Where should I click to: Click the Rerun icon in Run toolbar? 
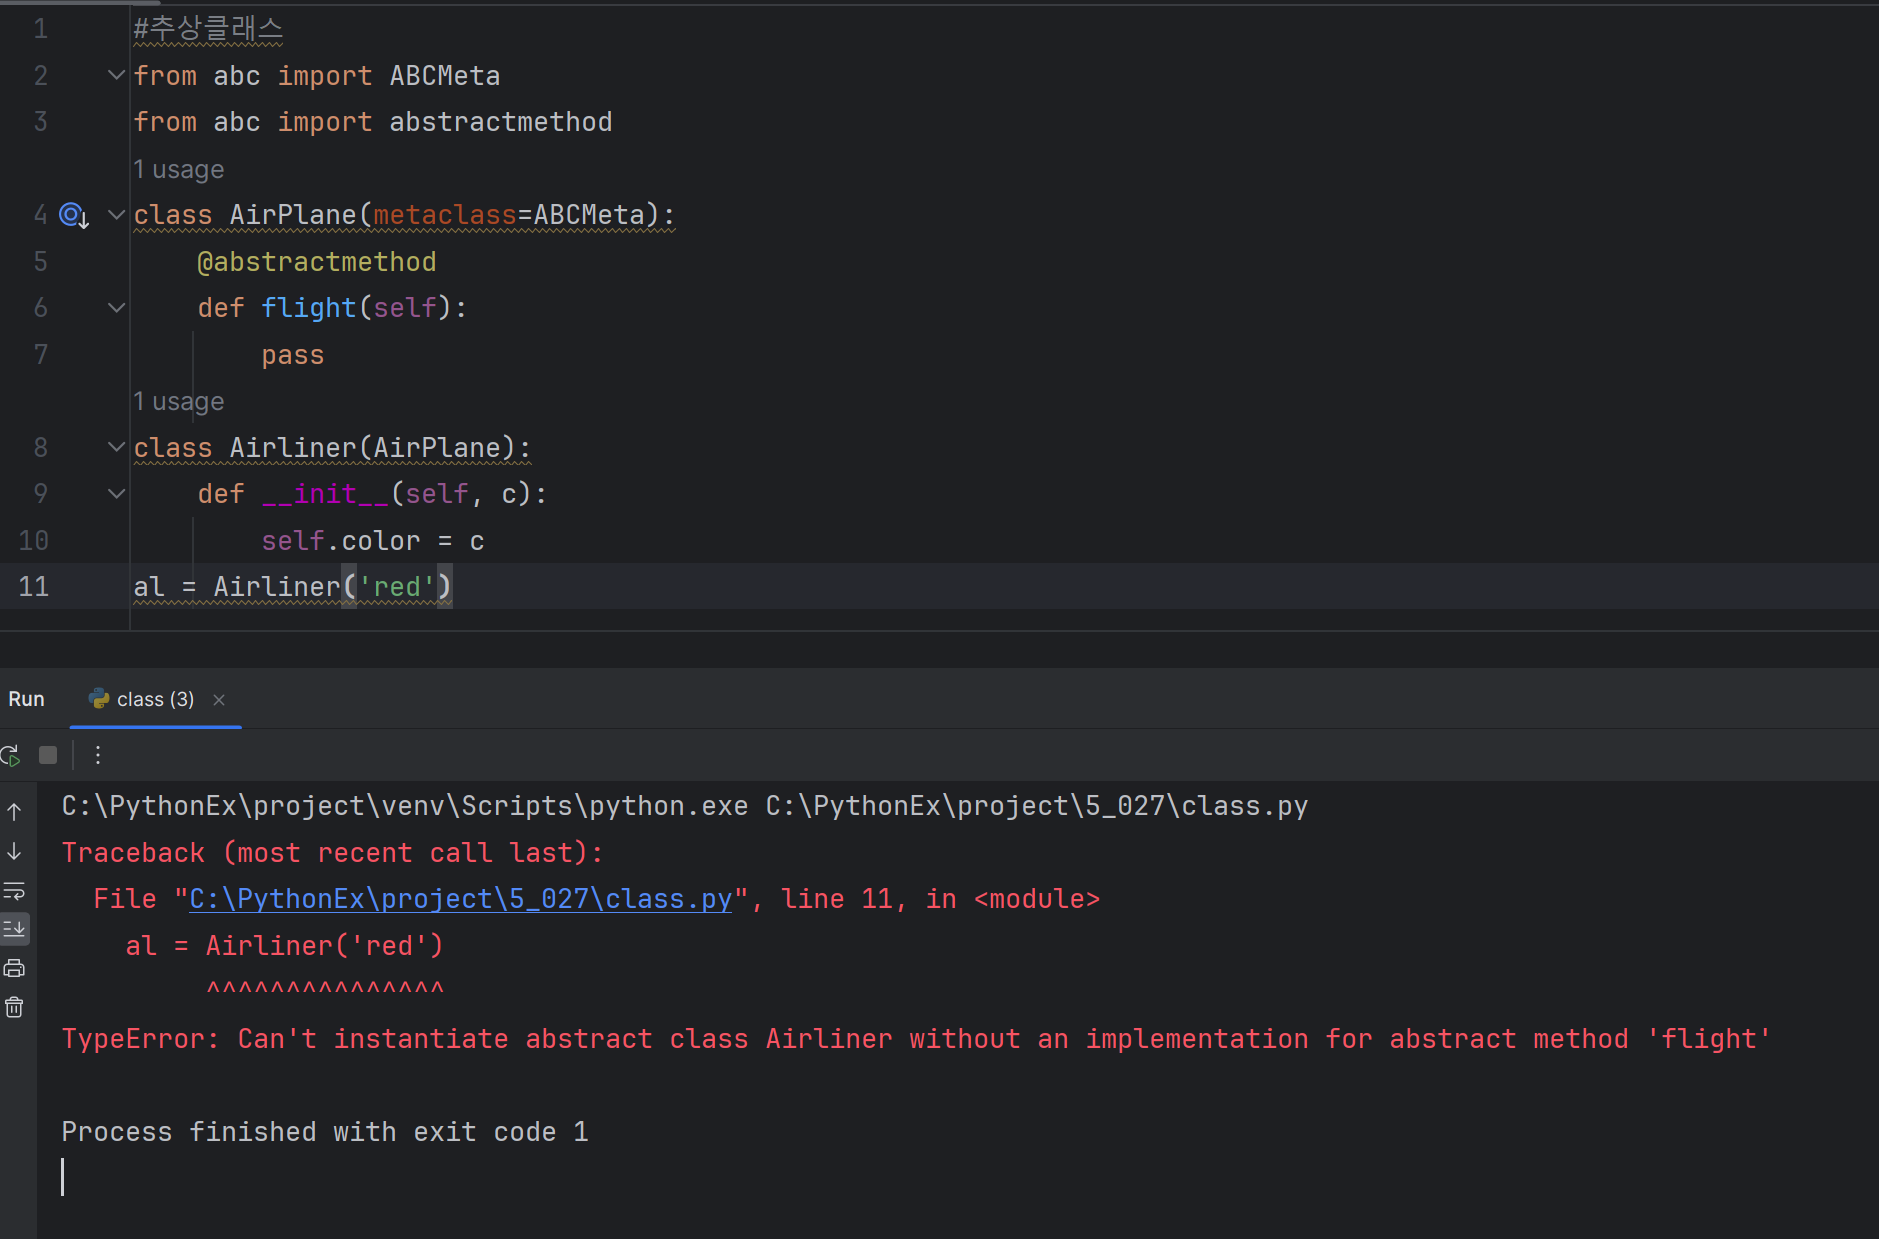[10, 756]
